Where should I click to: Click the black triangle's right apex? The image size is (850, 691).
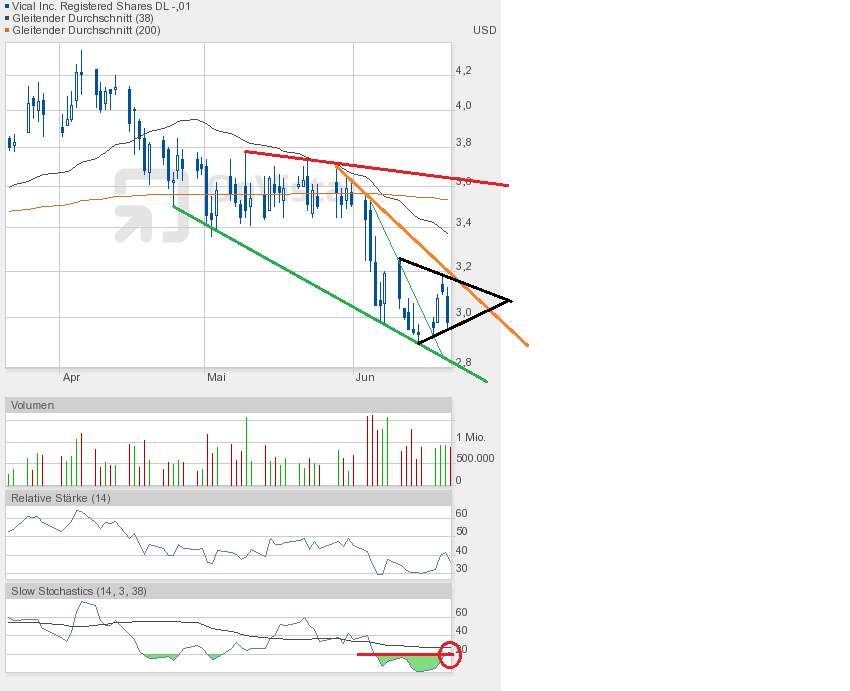[x=510, y=300]
